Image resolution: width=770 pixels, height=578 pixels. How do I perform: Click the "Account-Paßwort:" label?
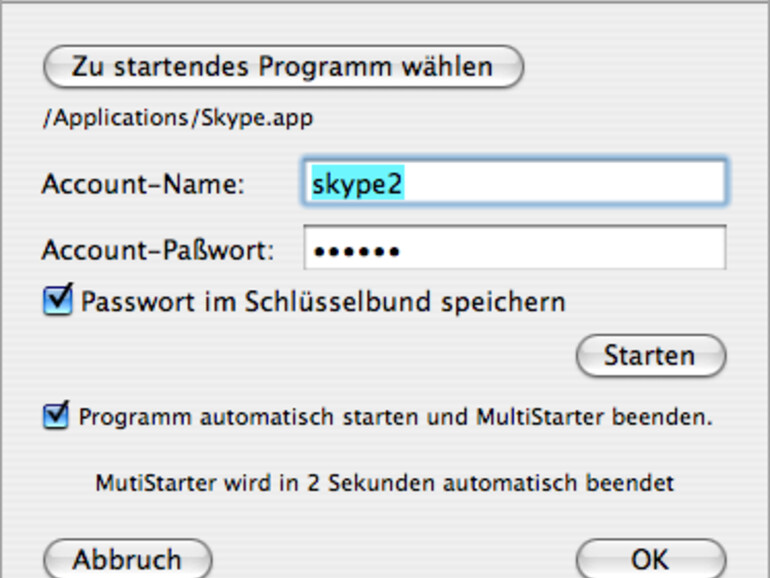click(157, 250)
